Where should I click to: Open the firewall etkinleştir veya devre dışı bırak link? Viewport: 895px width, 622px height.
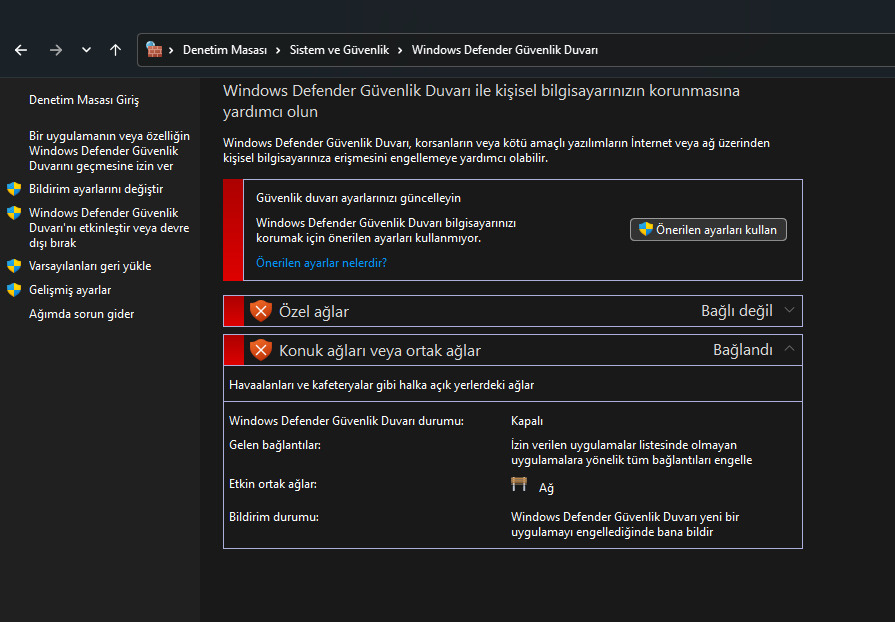109,228
